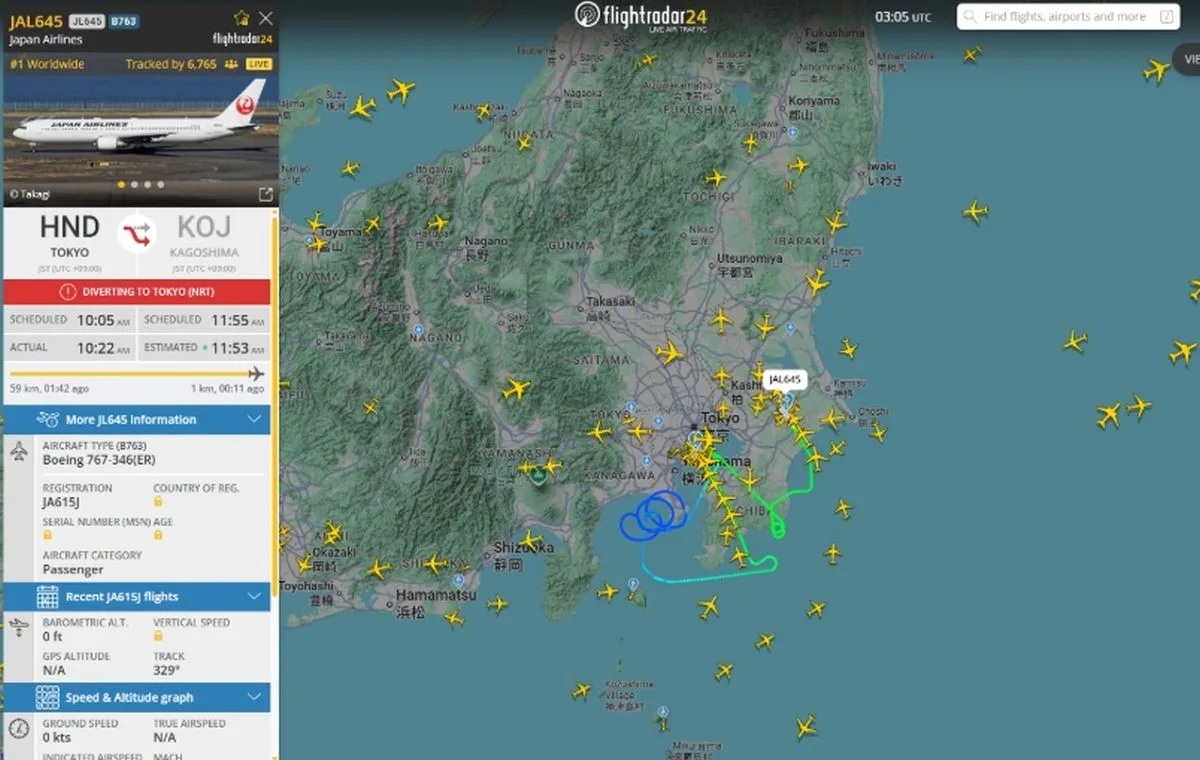The height and width of the screenshot is (760, 1200).
Task: Unlock Age via its padlock icon
Action: (x=158, y=536)
